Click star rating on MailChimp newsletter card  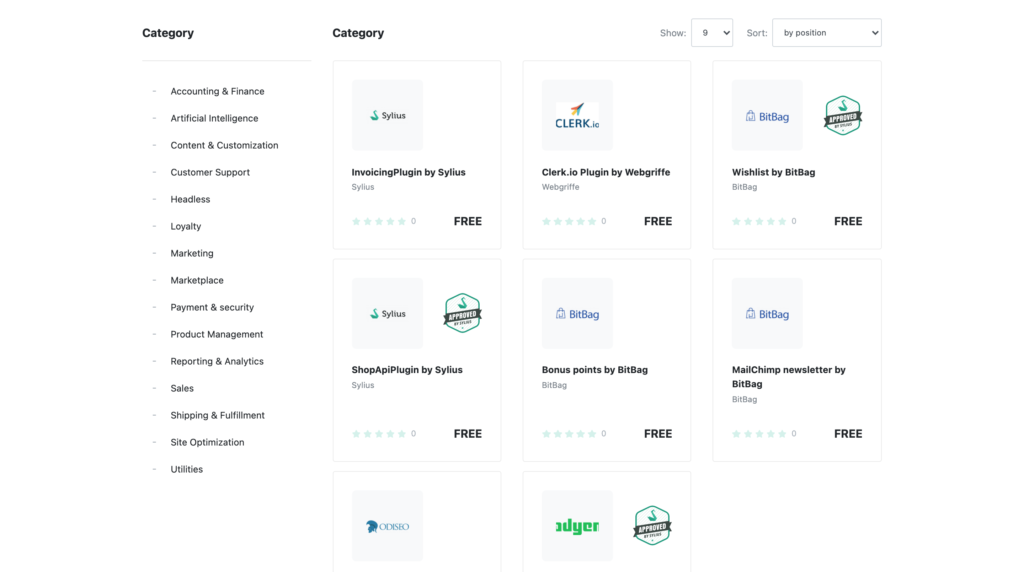(759, 434)
